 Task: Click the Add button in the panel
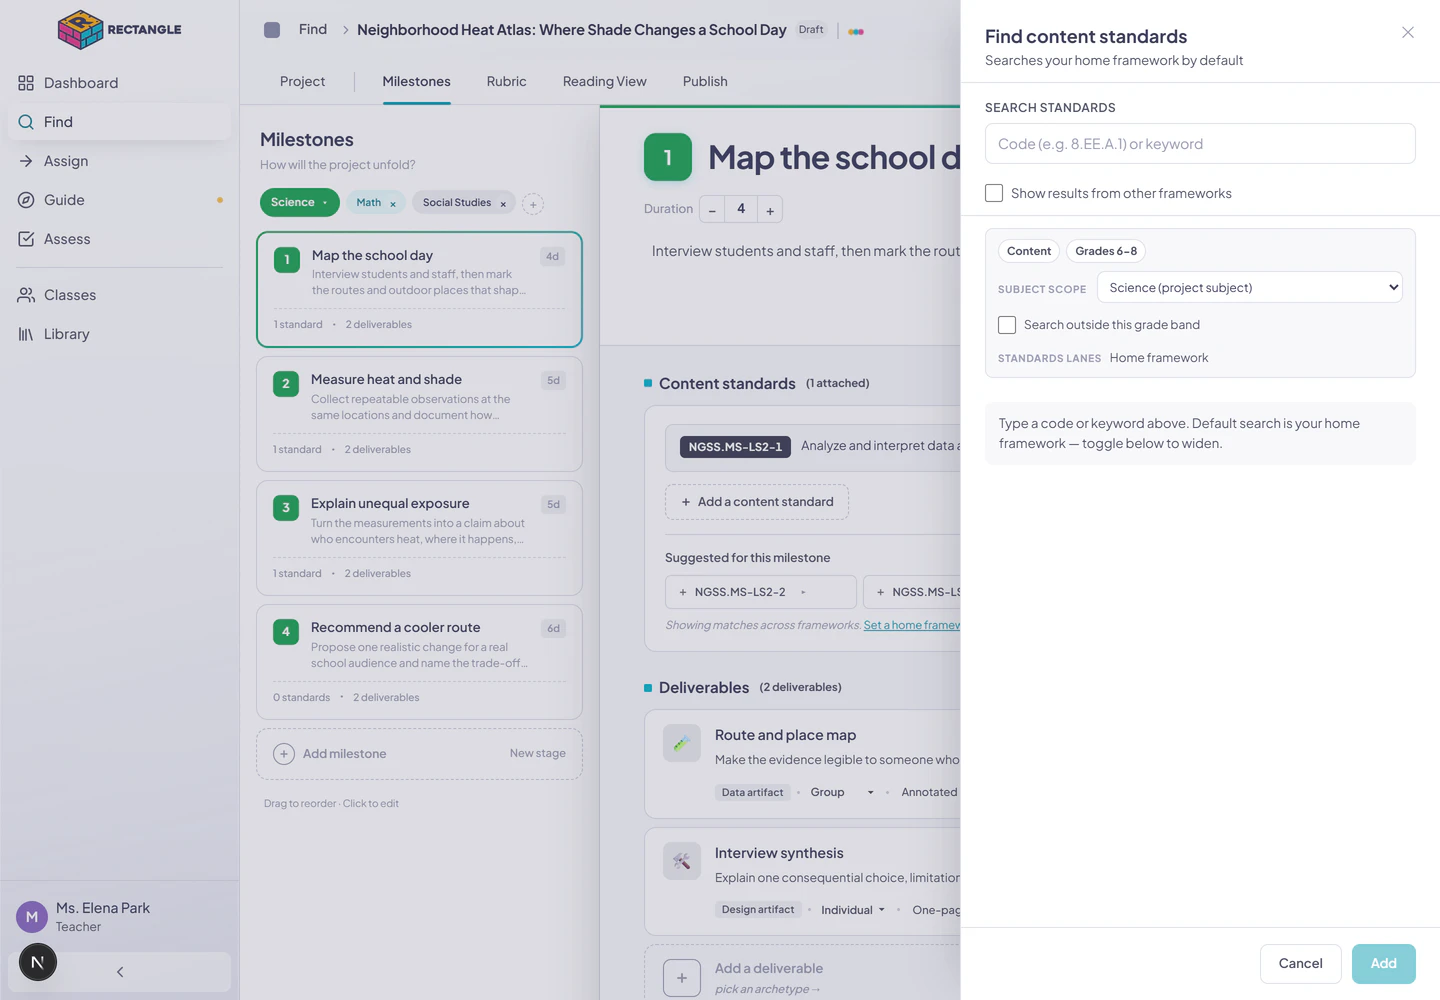pos(1383,964)
